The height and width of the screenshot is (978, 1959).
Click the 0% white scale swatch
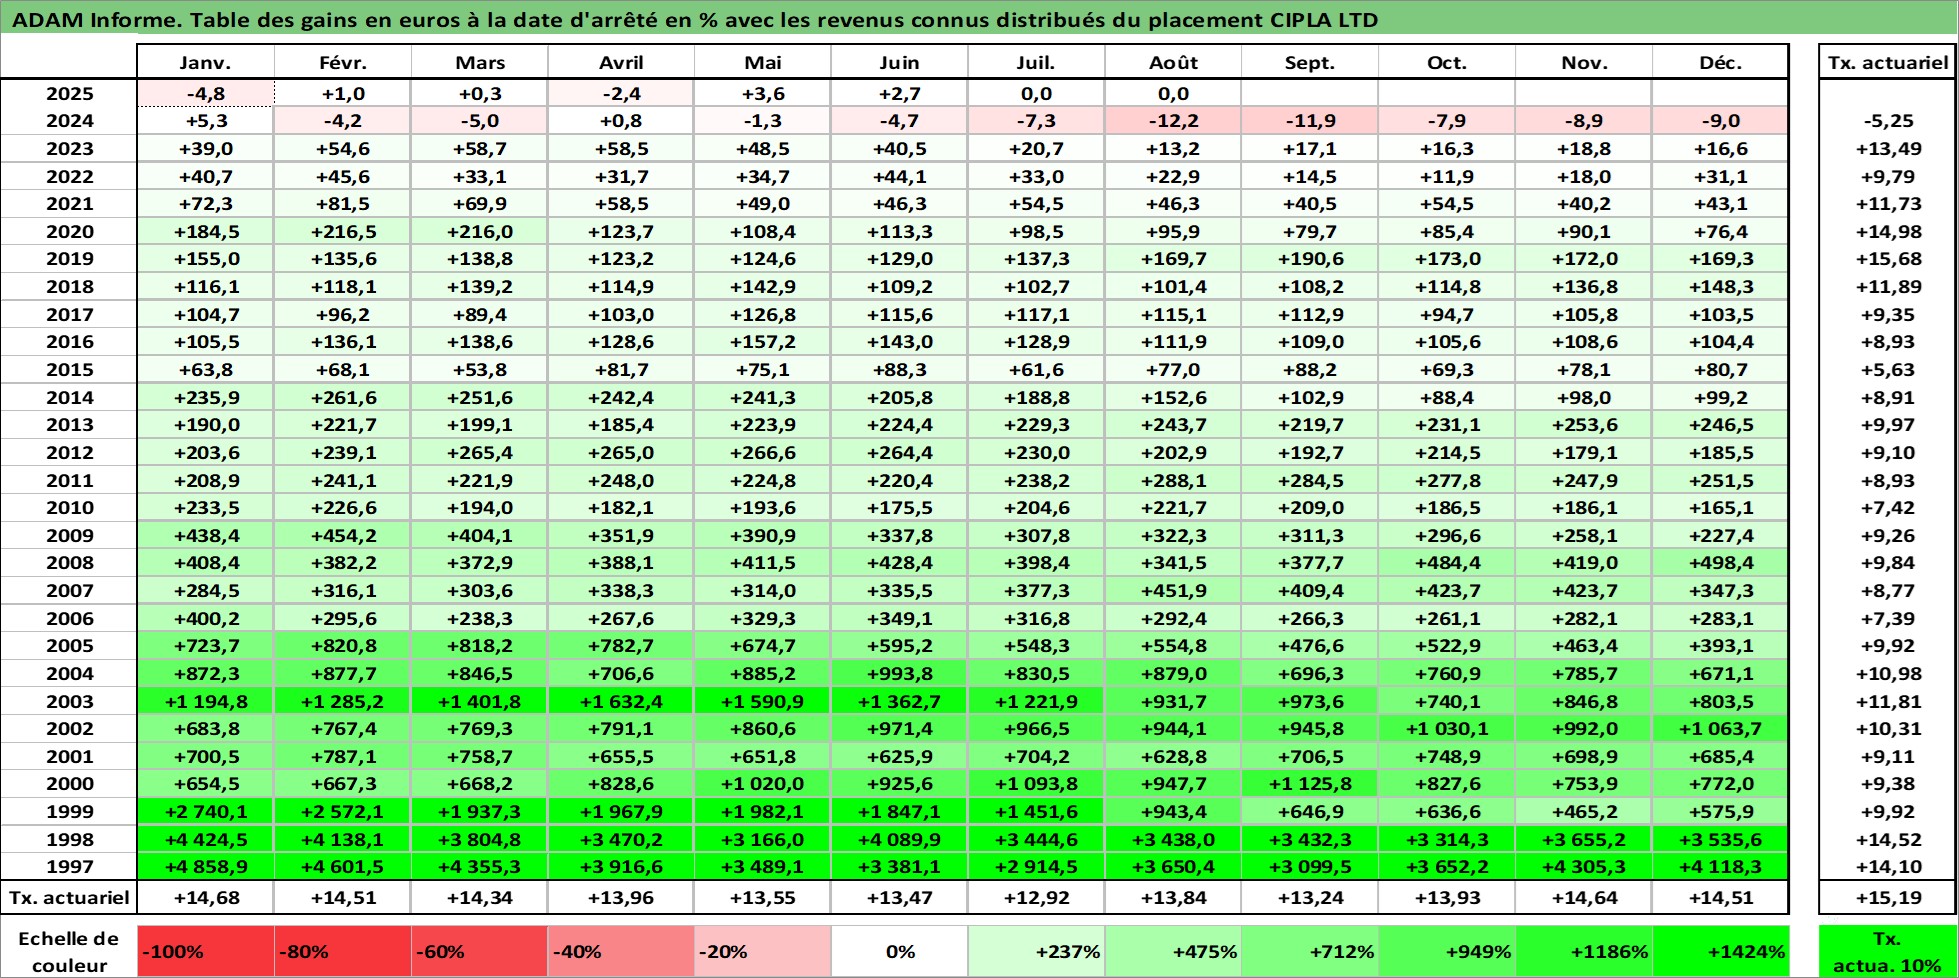(899, 952)
